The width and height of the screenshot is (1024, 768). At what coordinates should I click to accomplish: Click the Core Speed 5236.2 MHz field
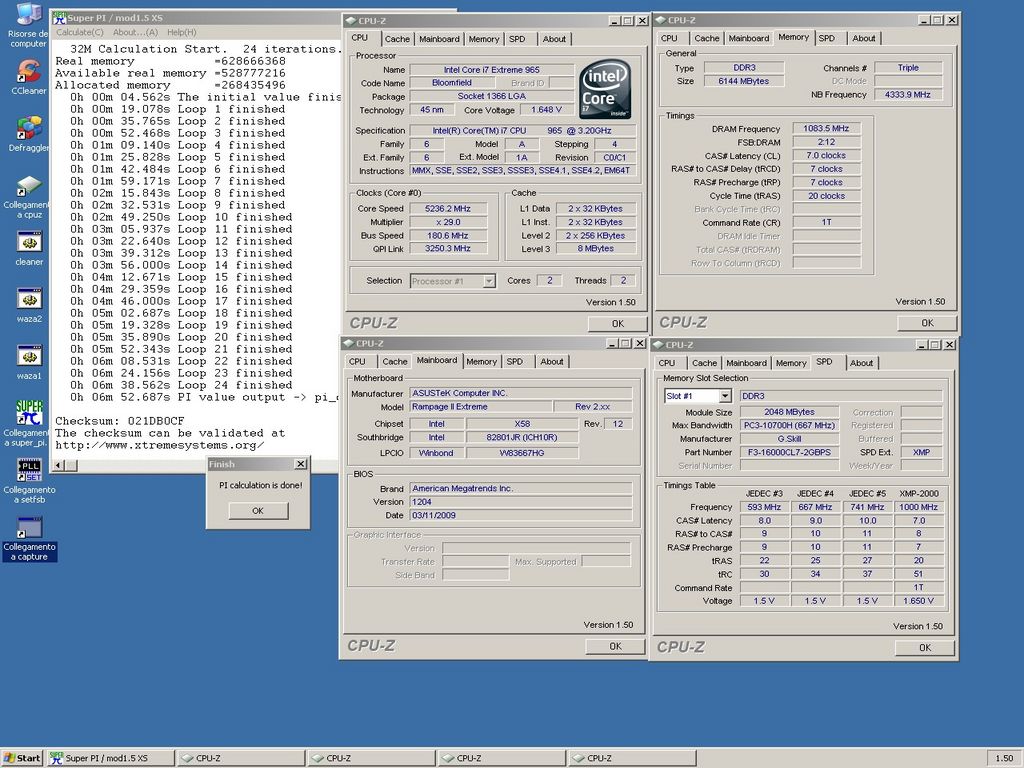click(x=448, y=209)
